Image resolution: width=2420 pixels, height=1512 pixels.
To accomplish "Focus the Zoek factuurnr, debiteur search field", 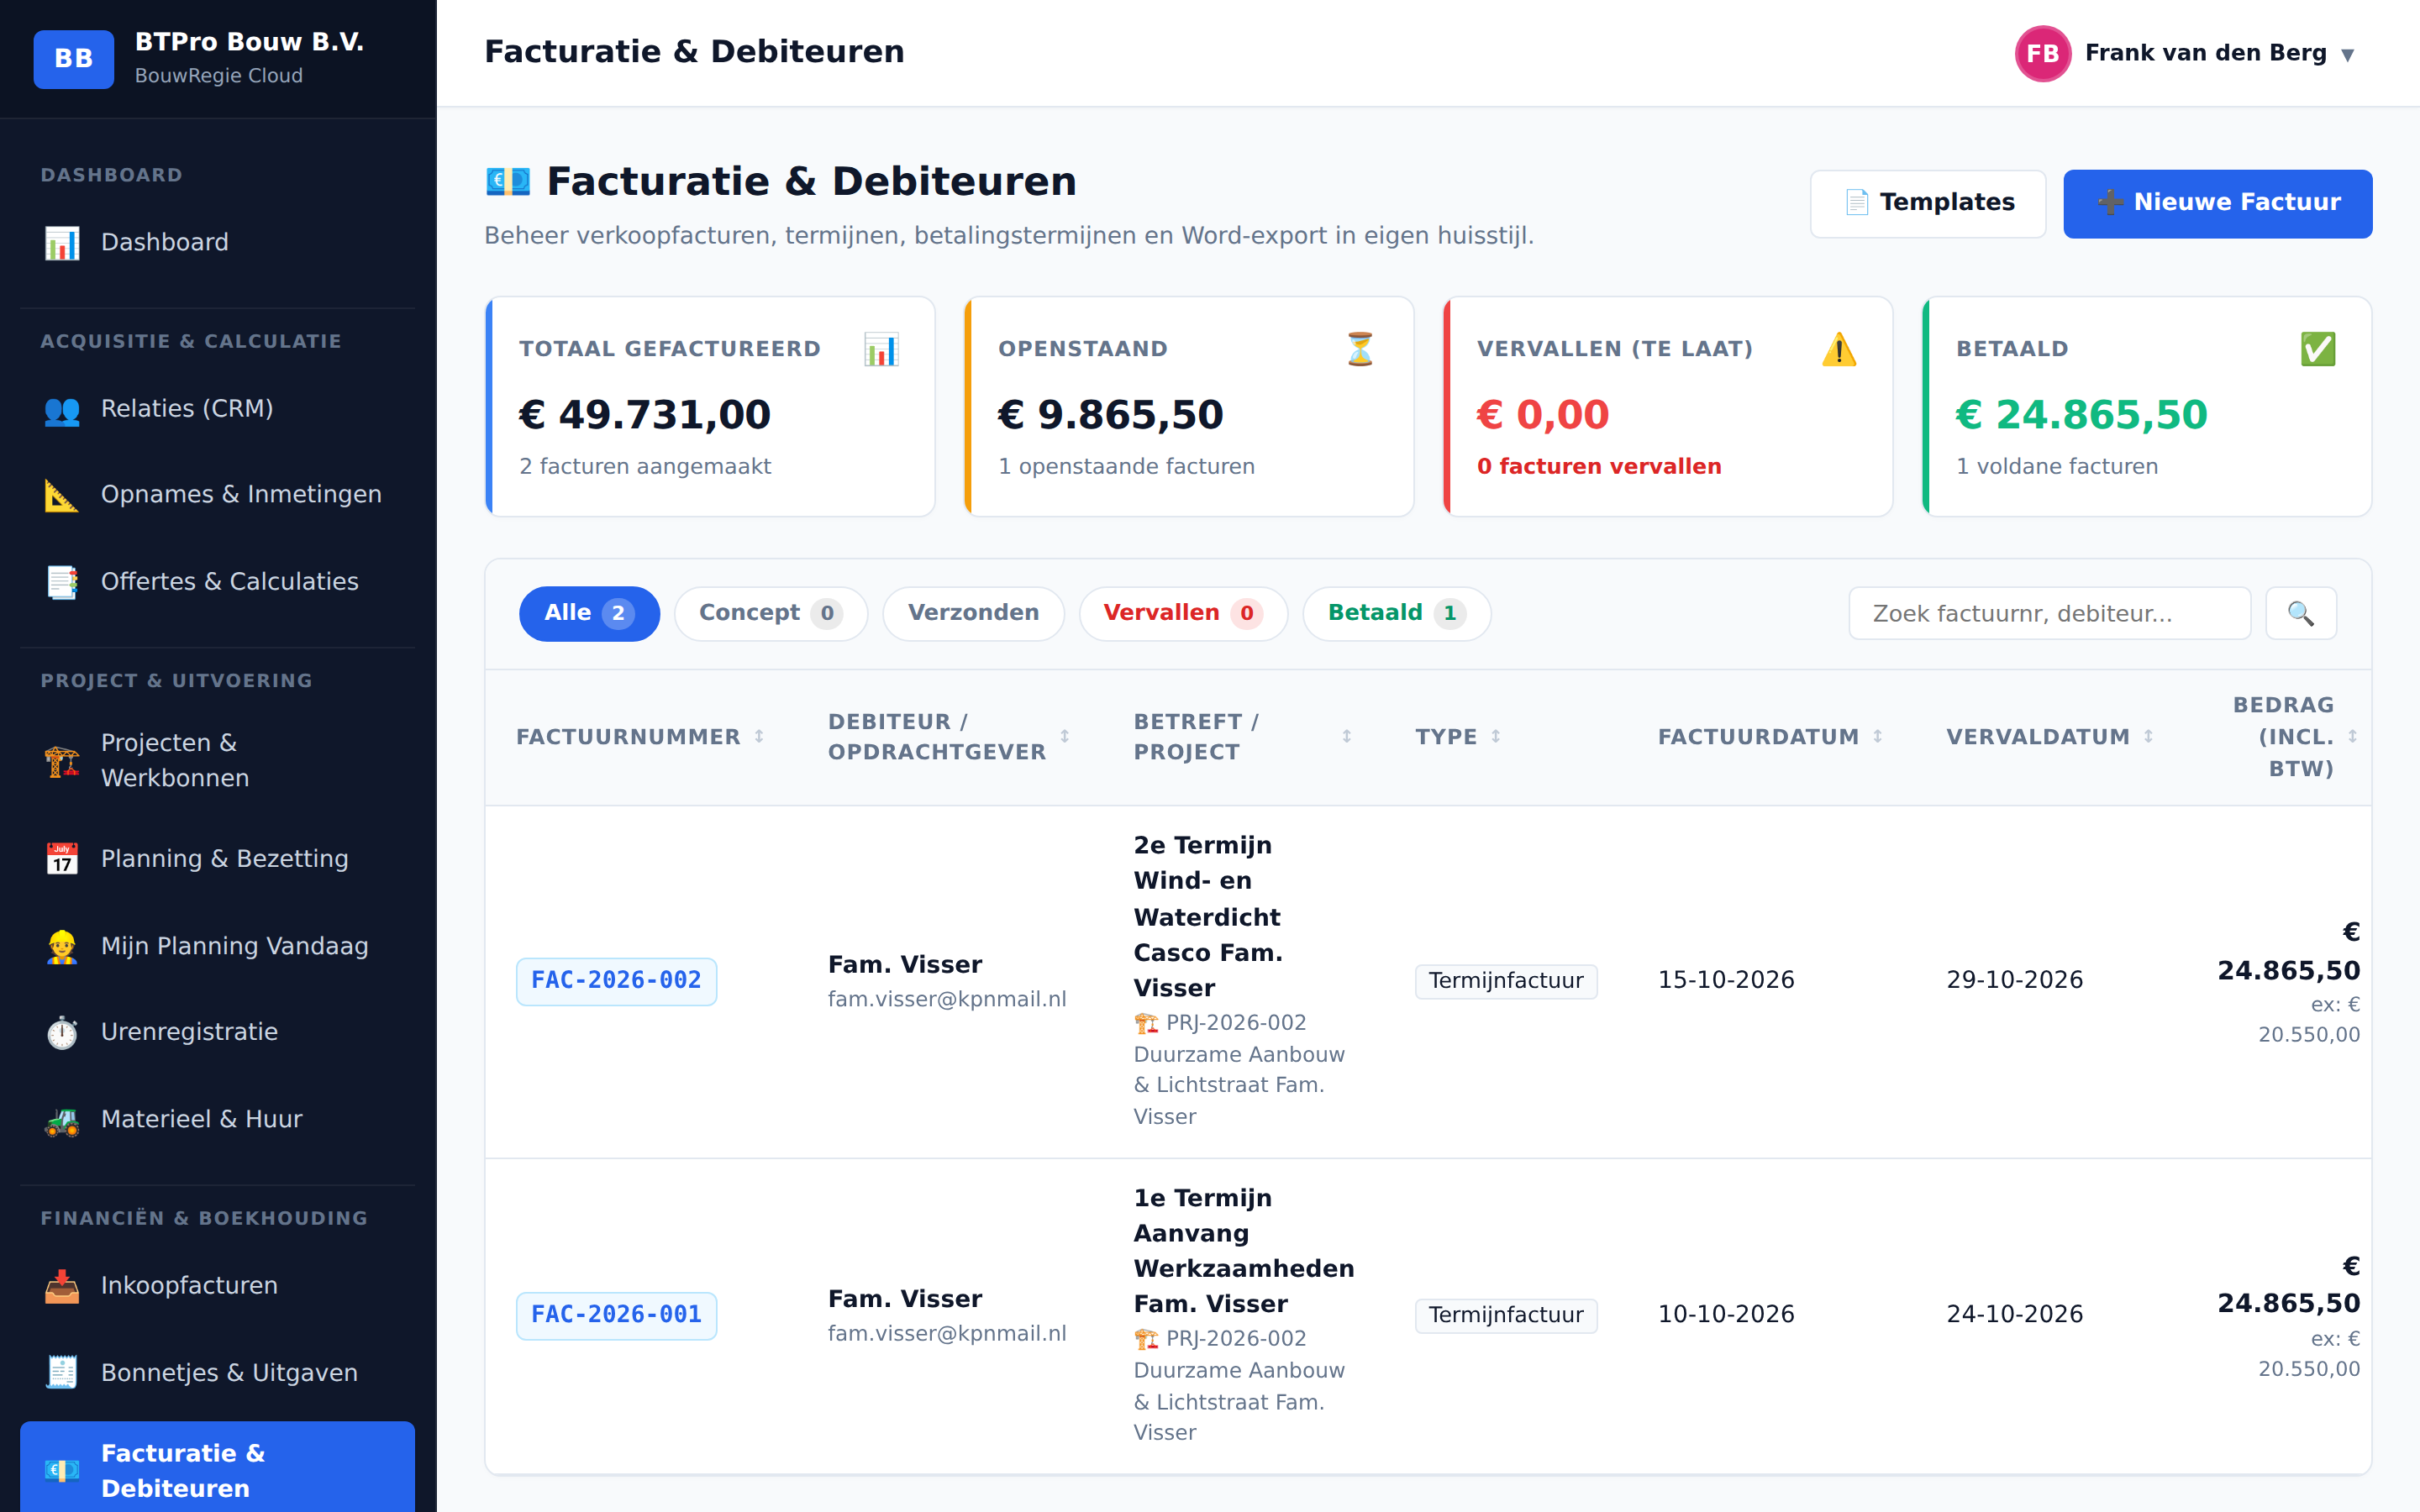I will (2049, 613).
